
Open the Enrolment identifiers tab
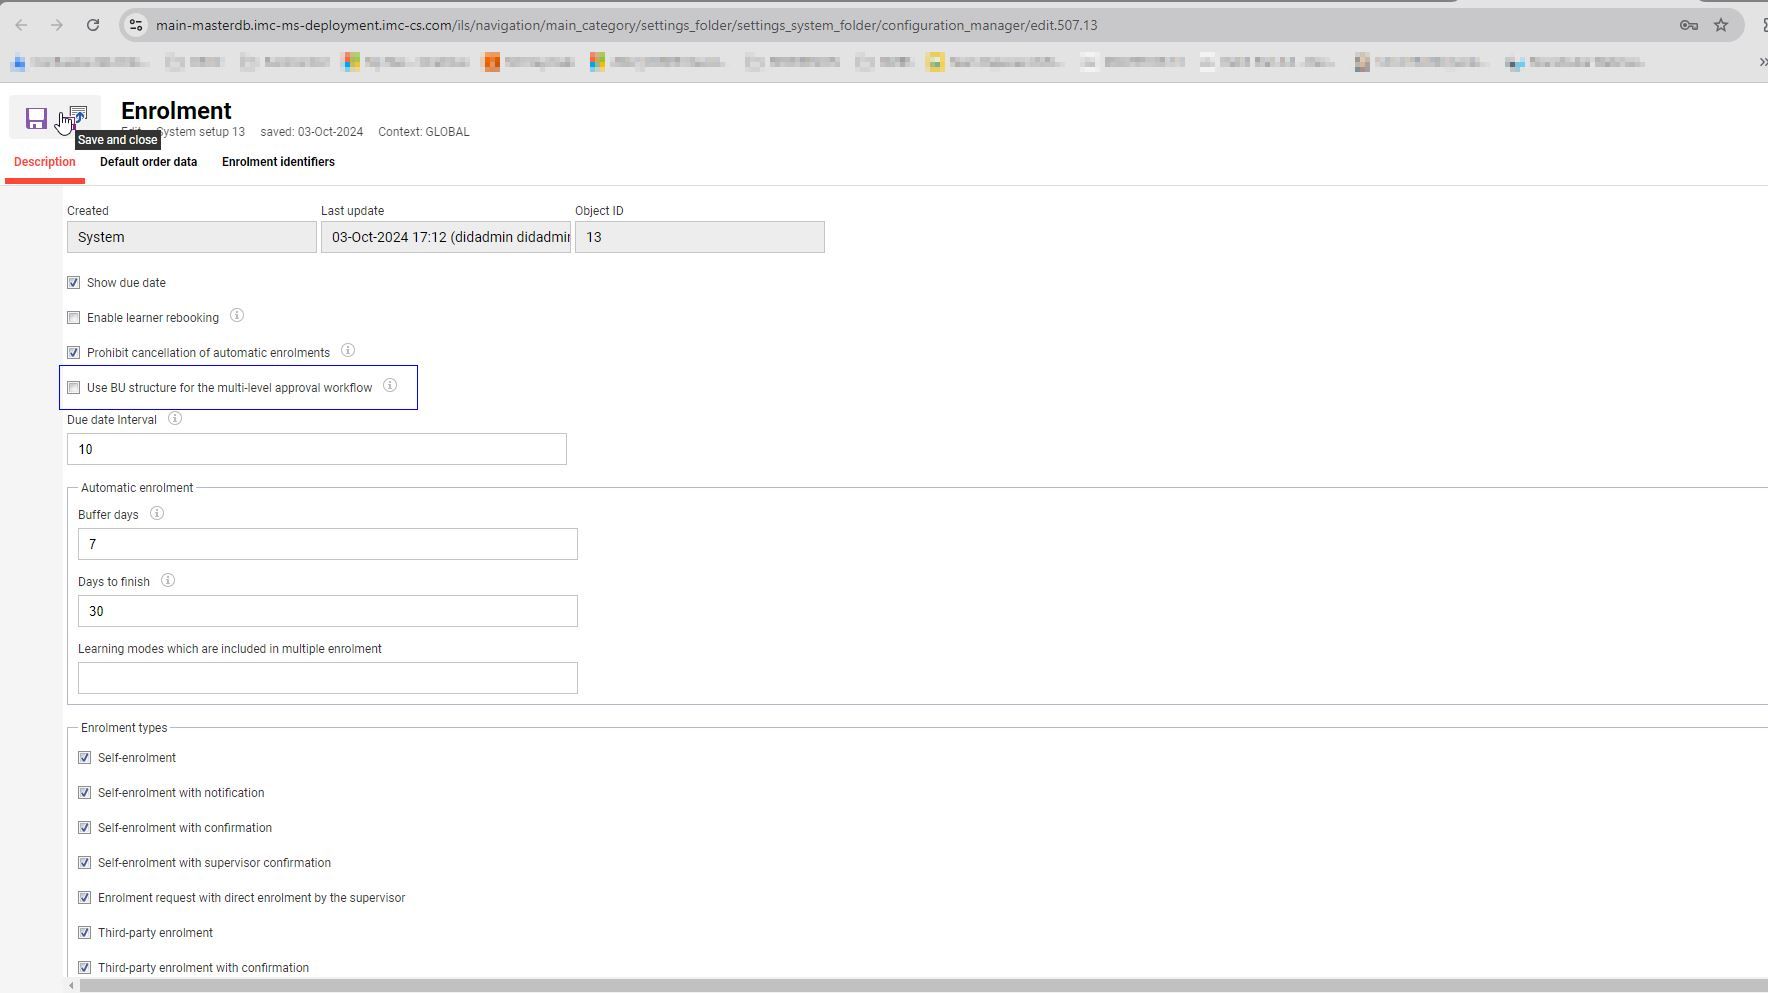[278, 162]
